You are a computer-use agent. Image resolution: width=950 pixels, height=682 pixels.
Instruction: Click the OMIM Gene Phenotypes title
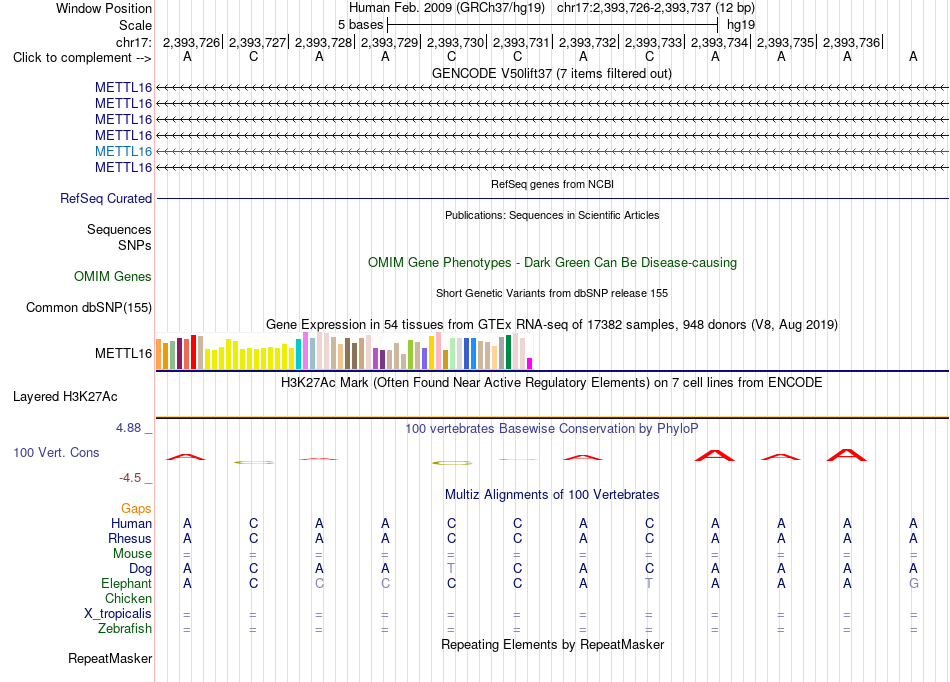pos(552,262)
